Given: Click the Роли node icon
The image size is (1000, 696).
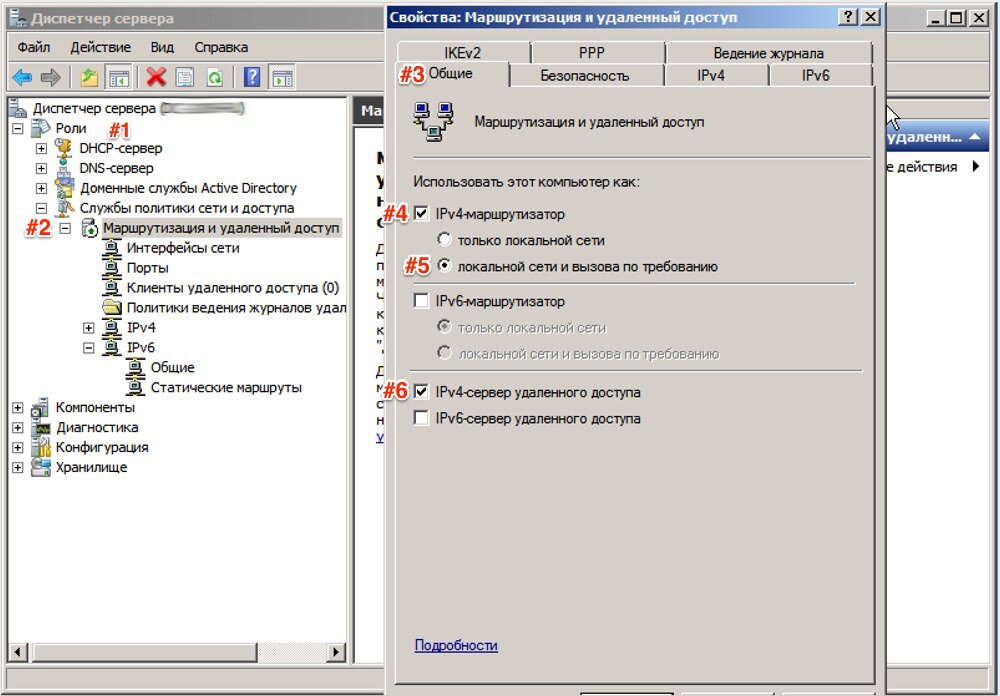Looking at the screenshot, I should (40, 128).
